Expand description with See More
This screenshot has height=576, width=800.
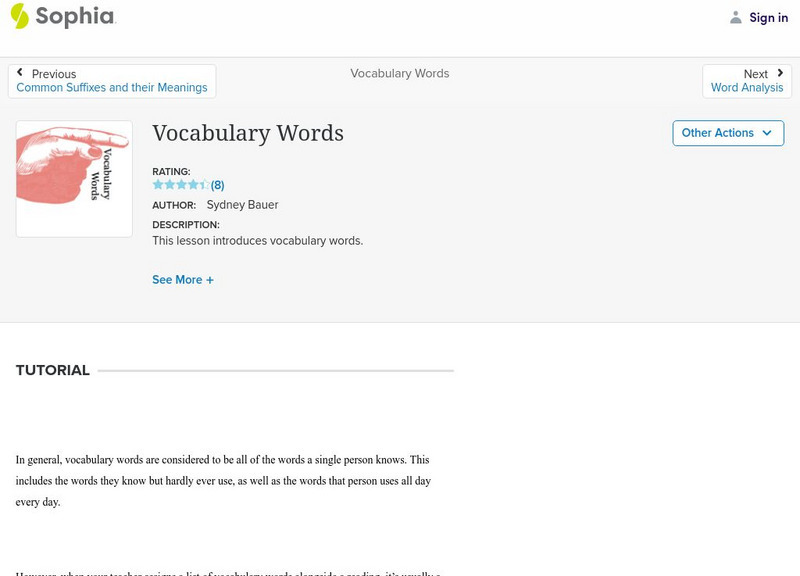pyautogui.click(x=177, y=280)
